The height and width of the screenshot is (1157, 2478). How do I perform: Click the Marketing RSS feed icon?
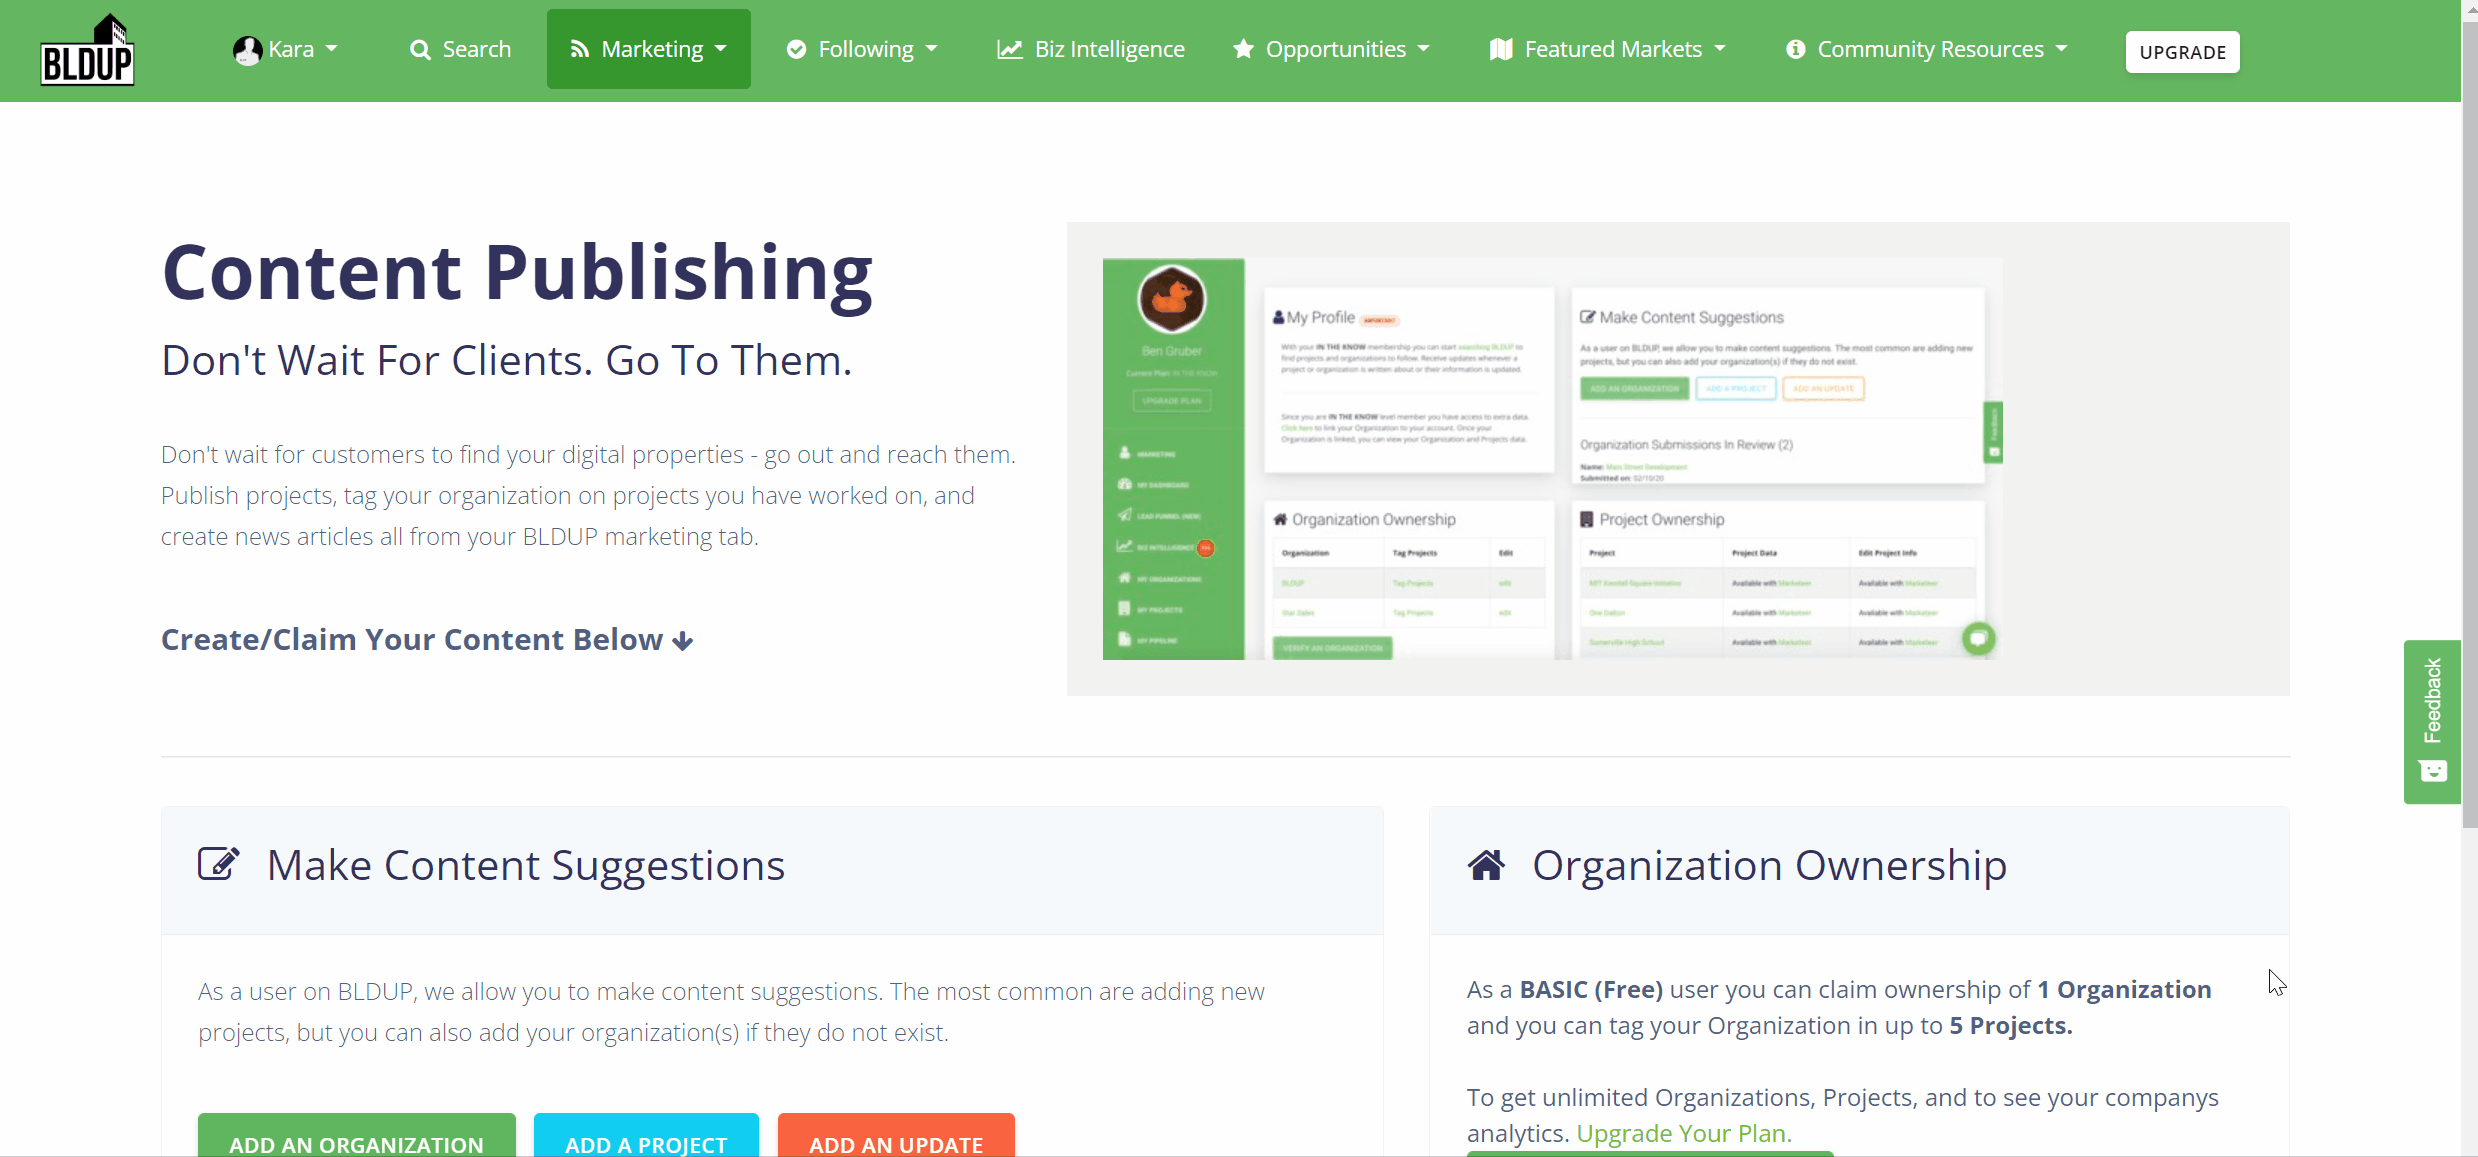(x=580, y=49)
